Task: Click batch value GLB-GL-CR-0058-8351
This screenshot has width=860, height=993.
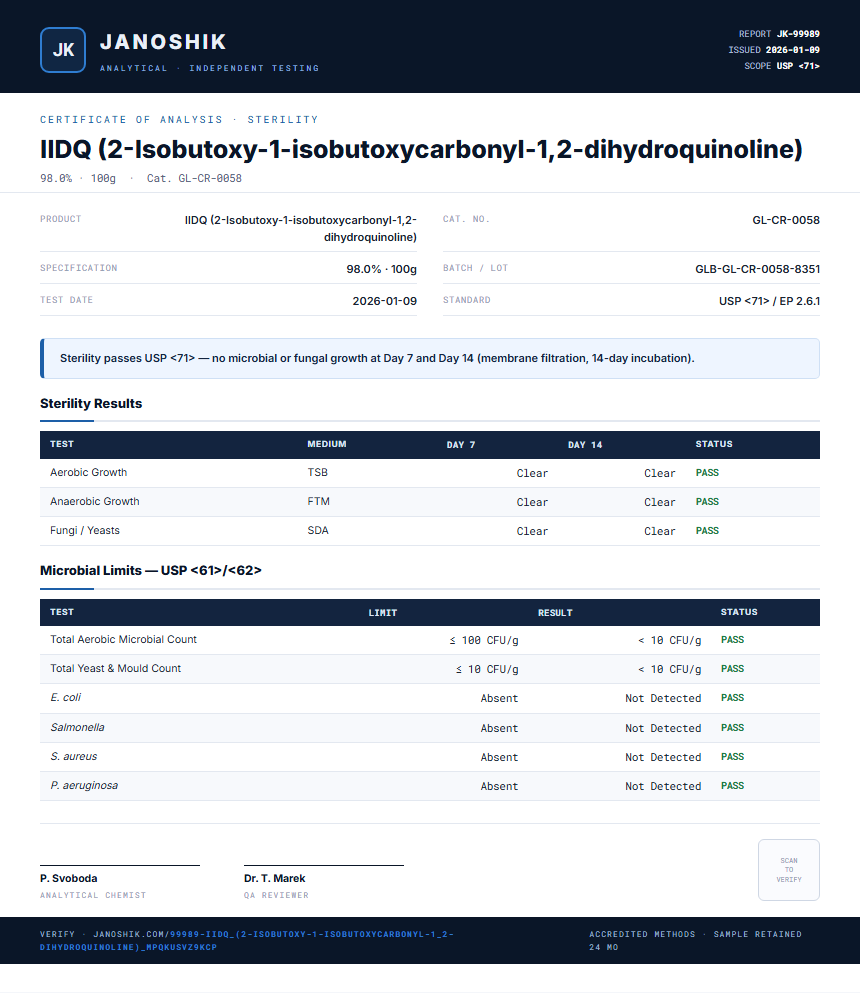Action: point(757,269)
